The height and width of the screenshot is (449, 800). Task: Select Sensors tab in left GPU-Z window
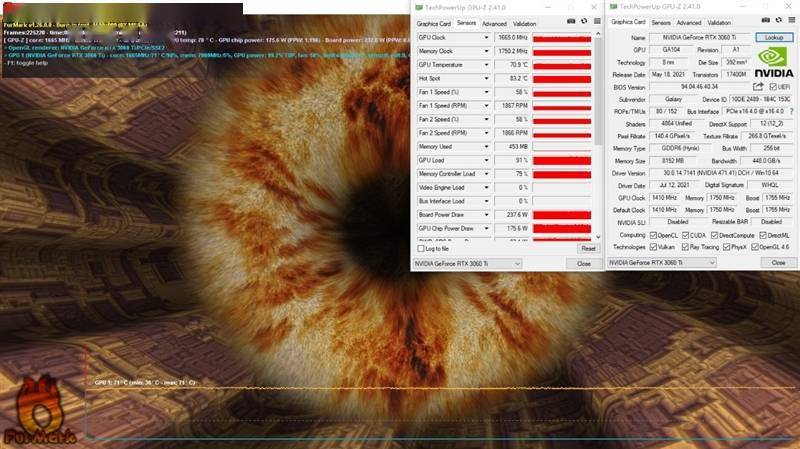(466, 23)
